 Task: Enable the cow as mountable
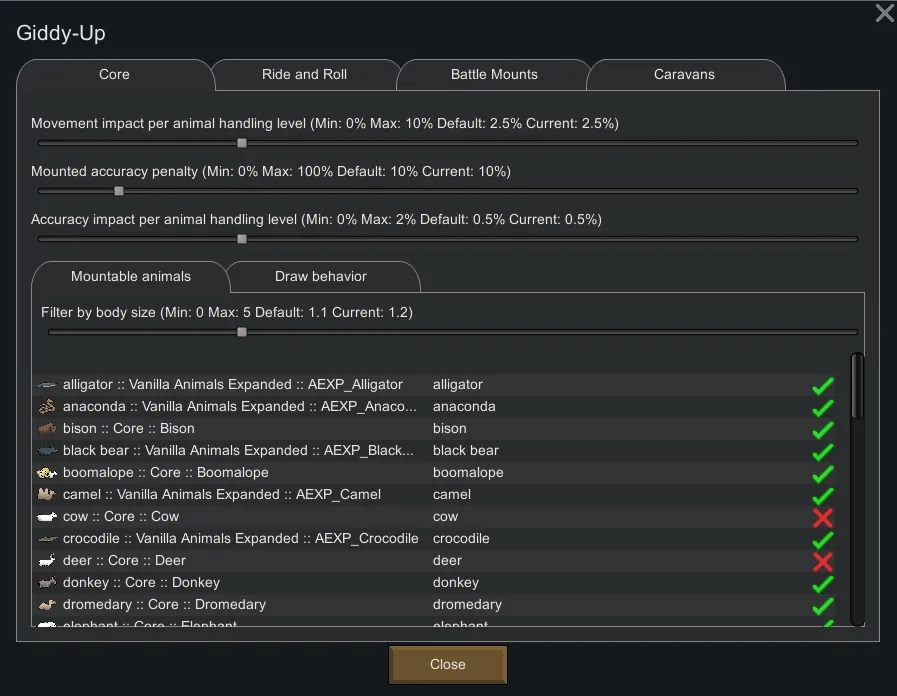tap(822, 517)
